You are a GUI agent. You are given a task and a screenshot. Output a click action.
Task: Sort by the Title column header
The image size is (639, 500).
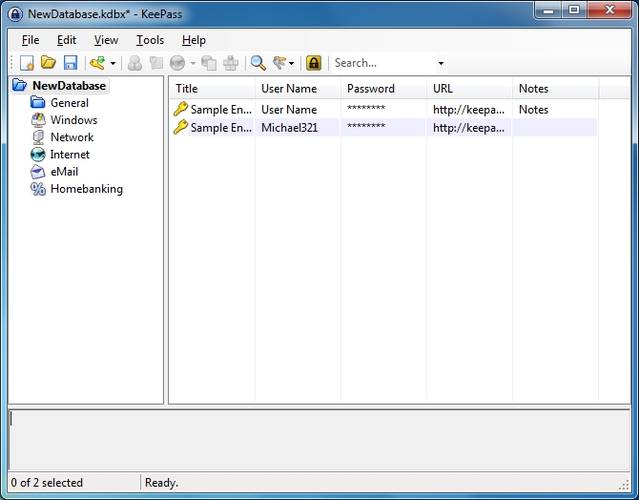[212, 89]
